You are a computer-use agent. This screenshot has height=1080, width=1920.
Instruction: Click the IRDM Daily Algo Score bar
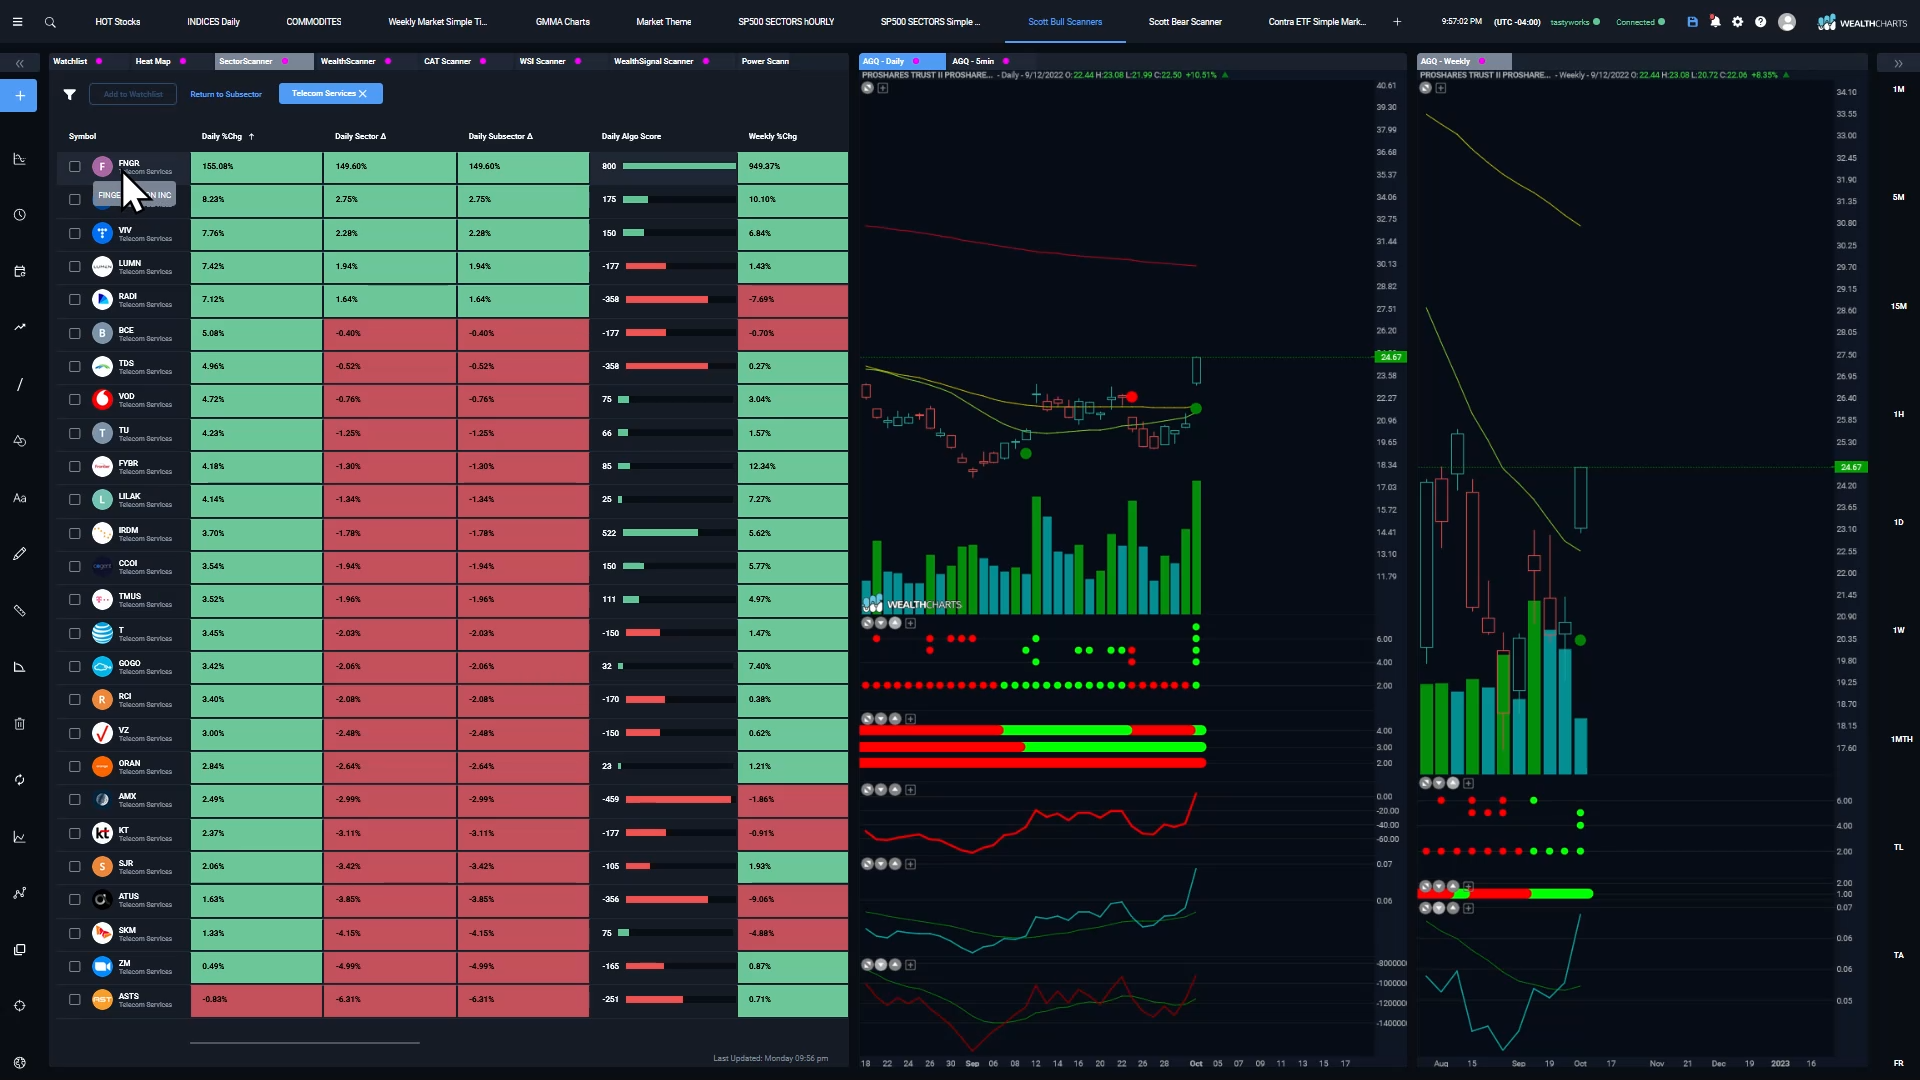click(679, 533)
